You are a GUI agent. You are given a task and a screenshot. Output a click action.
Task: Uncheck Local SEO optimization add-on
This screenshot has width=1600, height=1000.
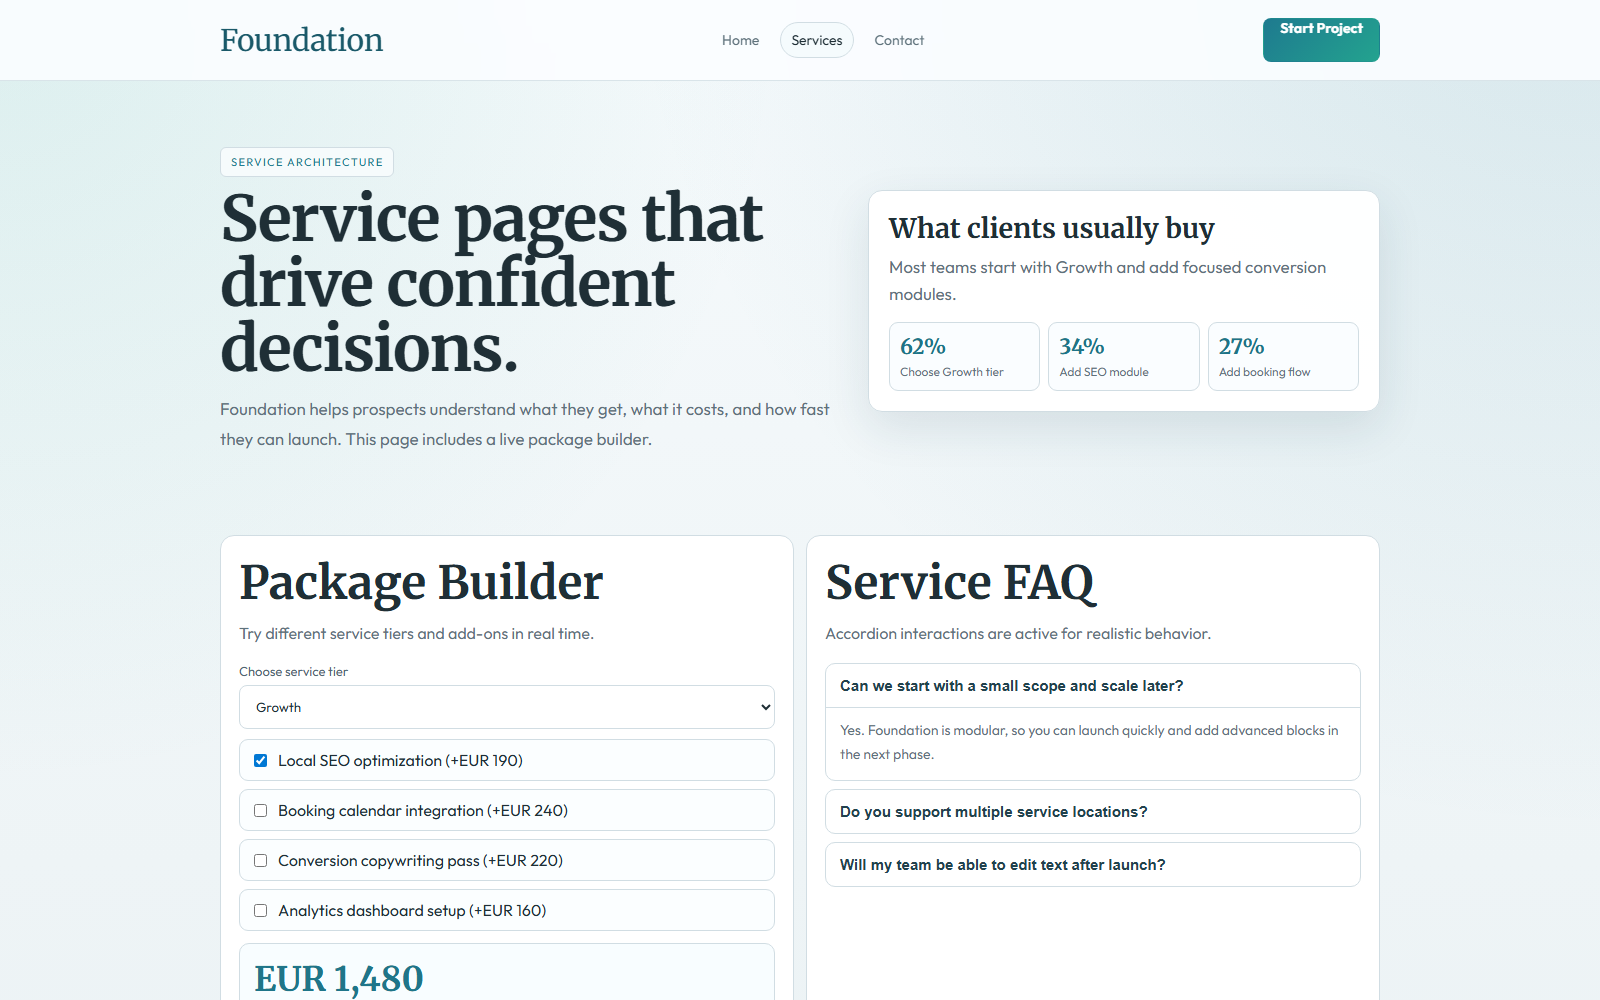point(260,760)
